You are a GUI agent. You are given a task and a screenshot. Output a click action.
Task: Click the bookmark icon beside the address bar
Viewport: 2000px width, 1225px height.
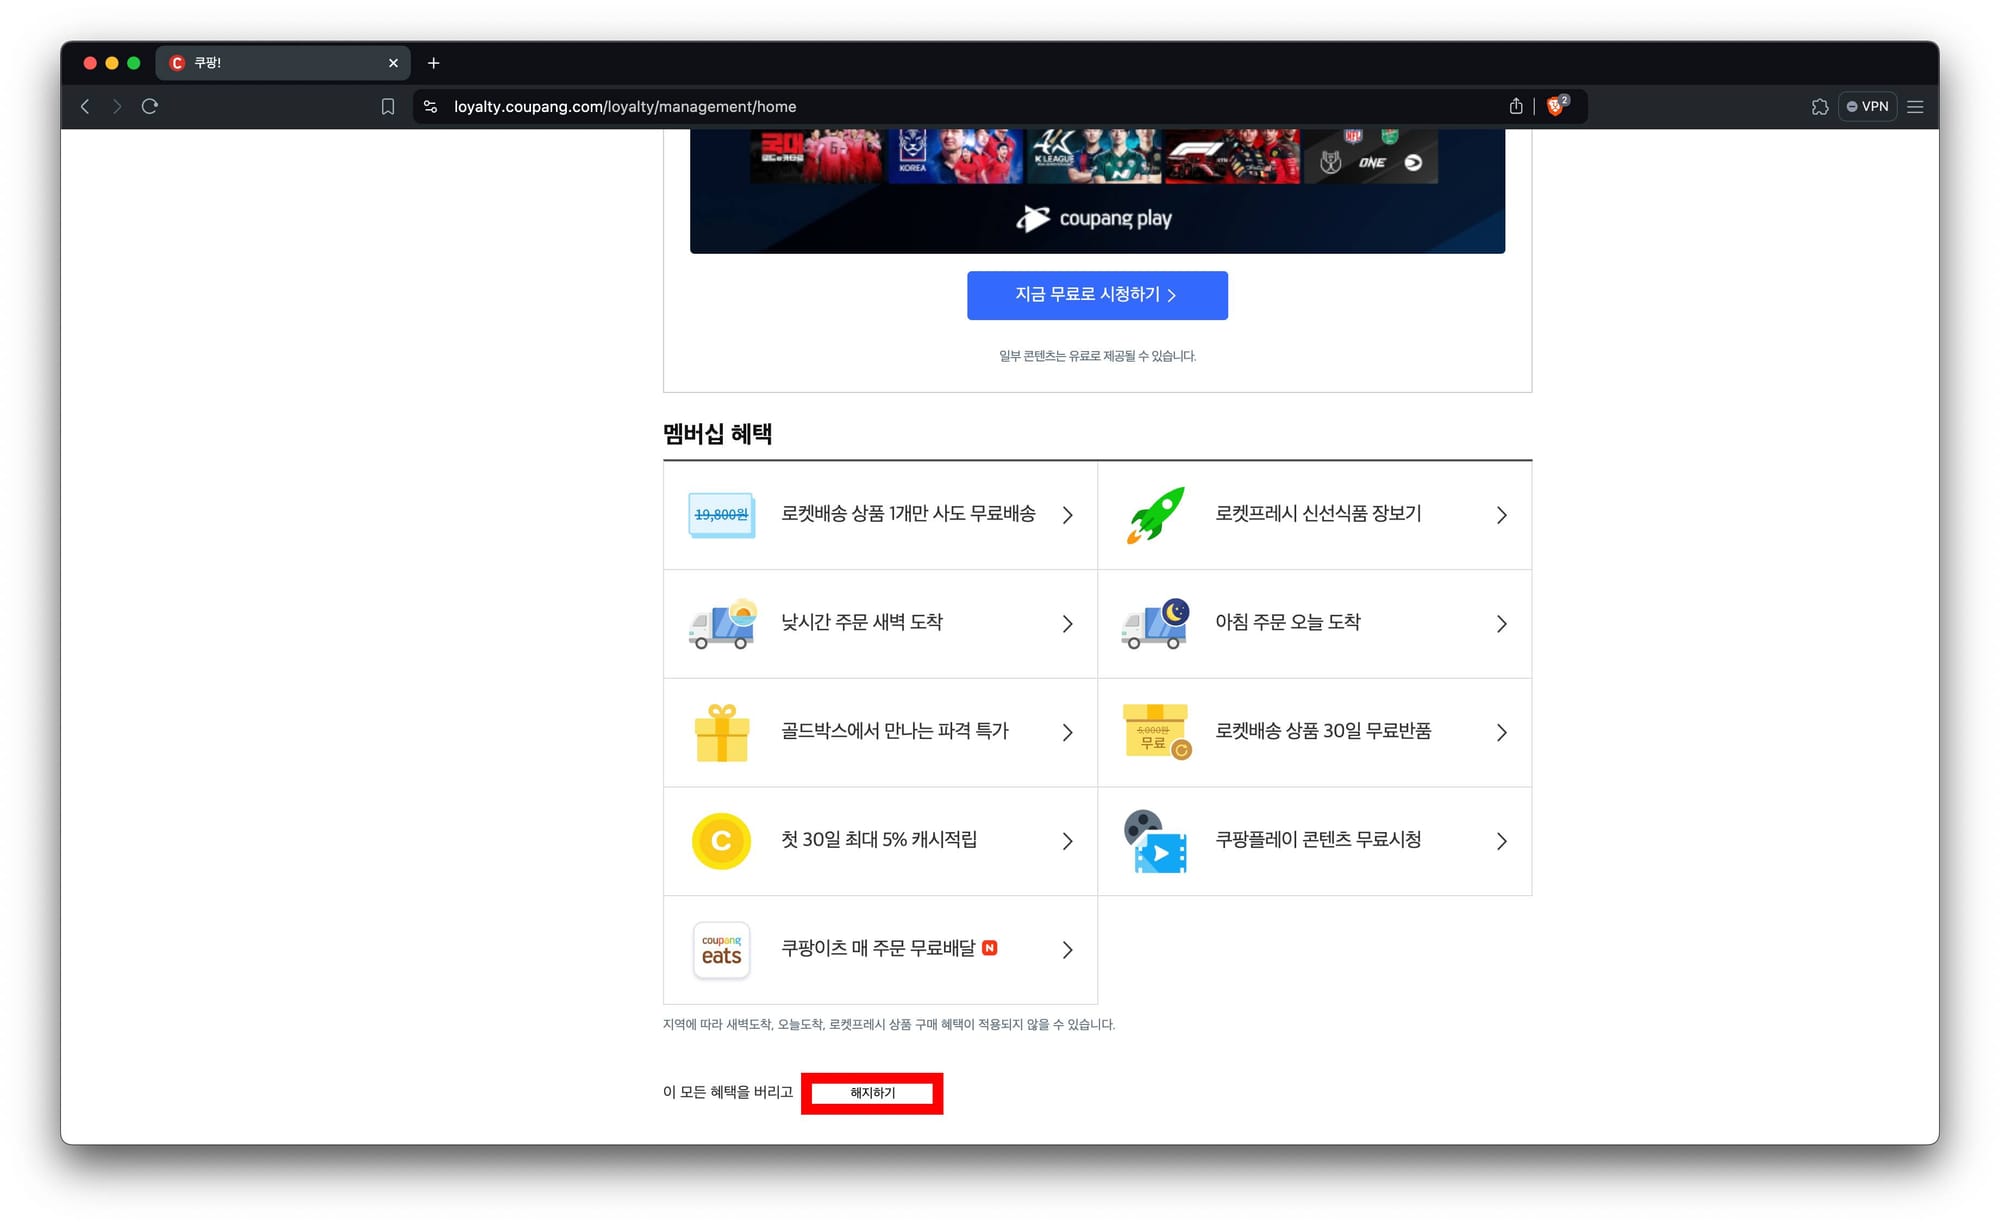(388, 107)
